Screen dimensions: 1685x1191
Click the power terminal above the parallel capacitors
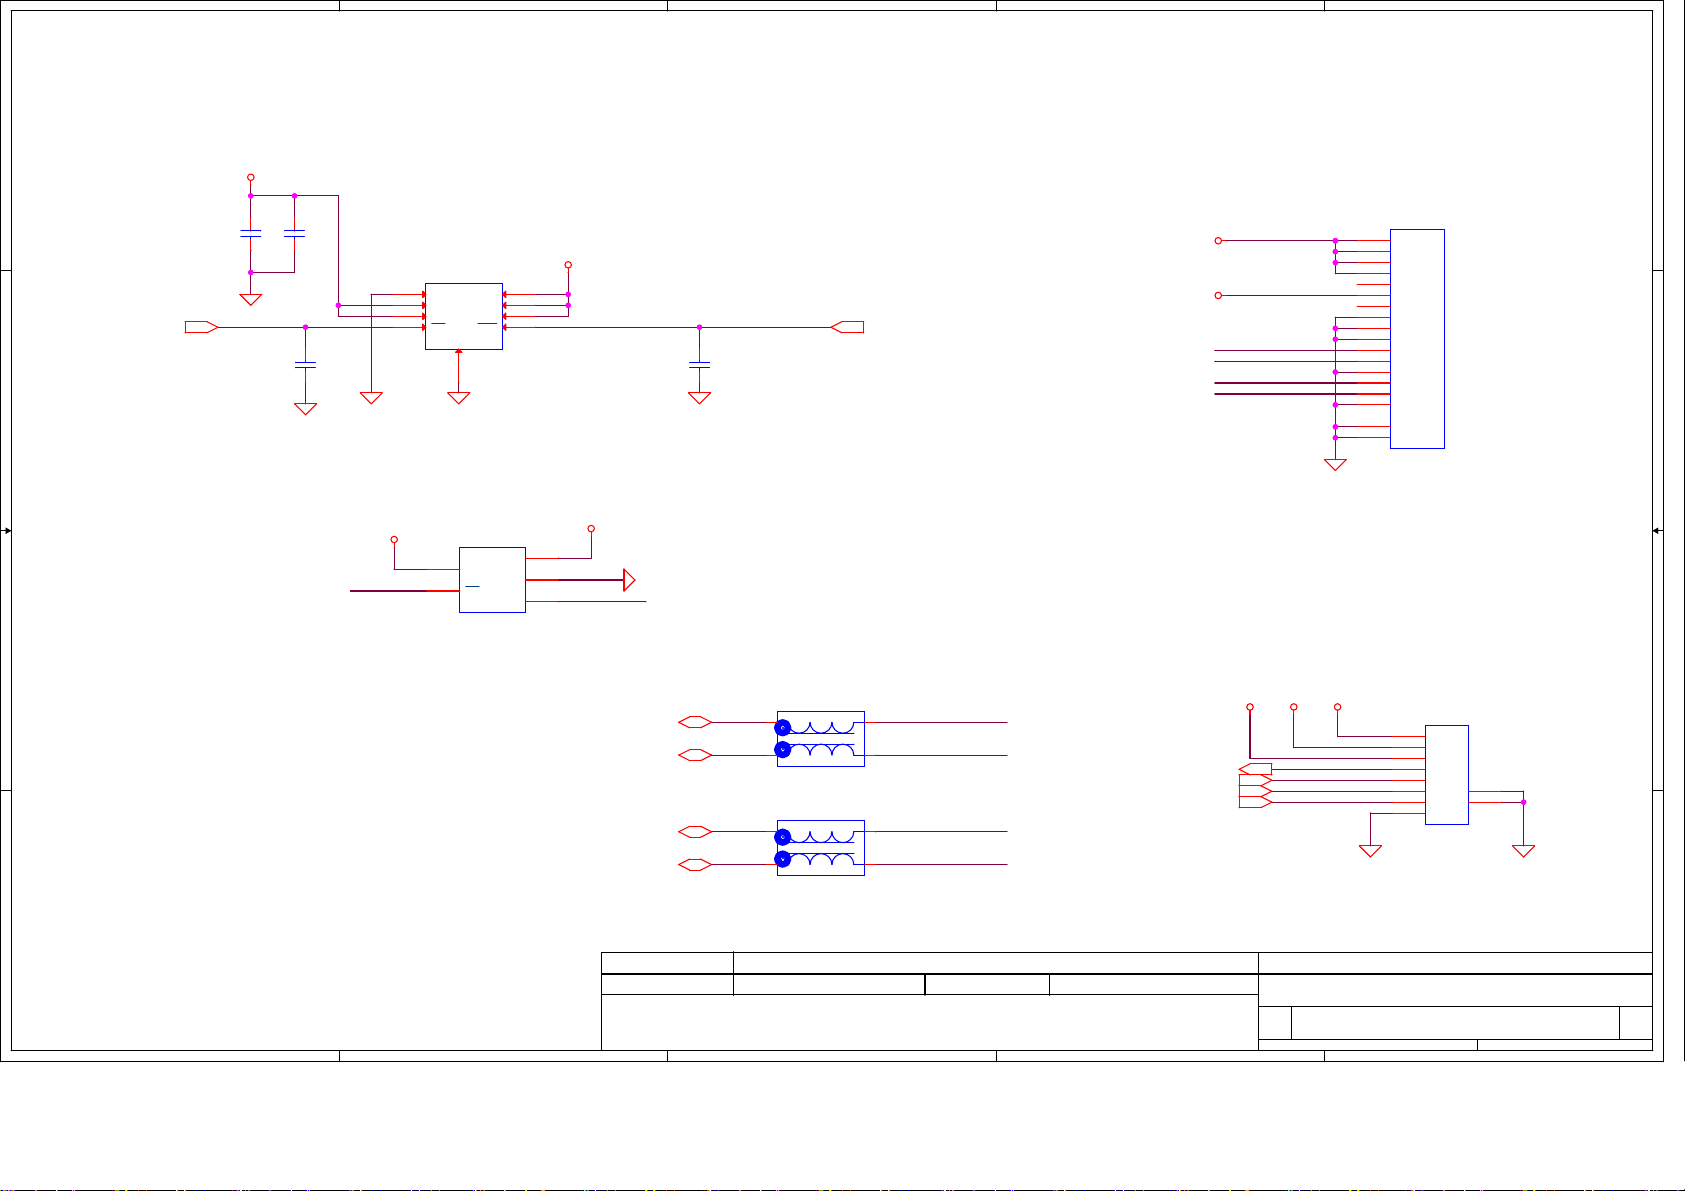[x=251, y=177]
